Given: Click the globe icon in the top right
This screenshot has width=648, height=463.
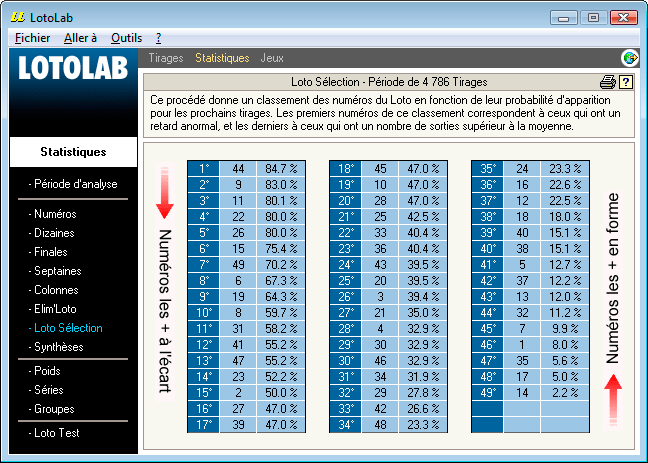Looking at the screenshot, I should 630,58.
